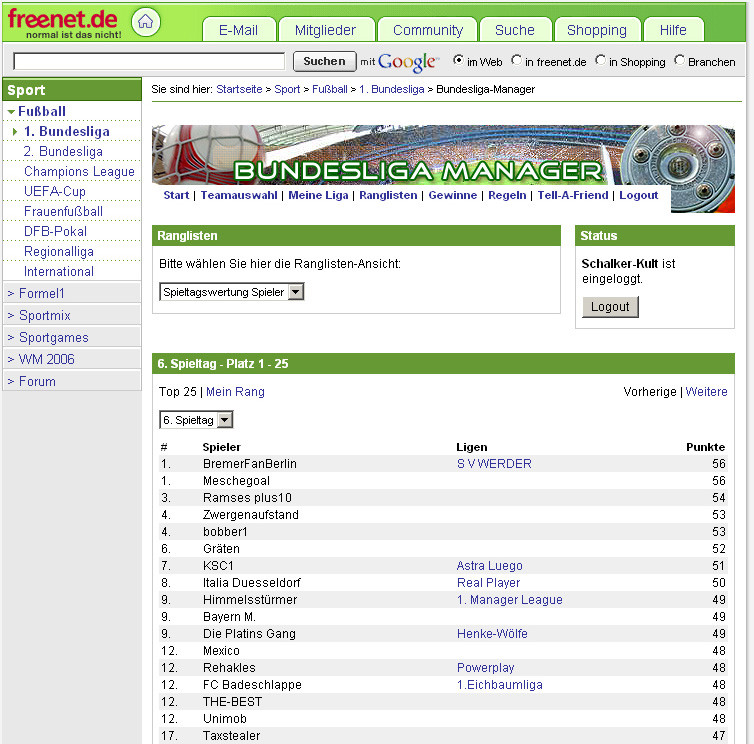Open Regionalliga in the sidebar
Viewport: 754px width, 744px height.
click(59, 251)
